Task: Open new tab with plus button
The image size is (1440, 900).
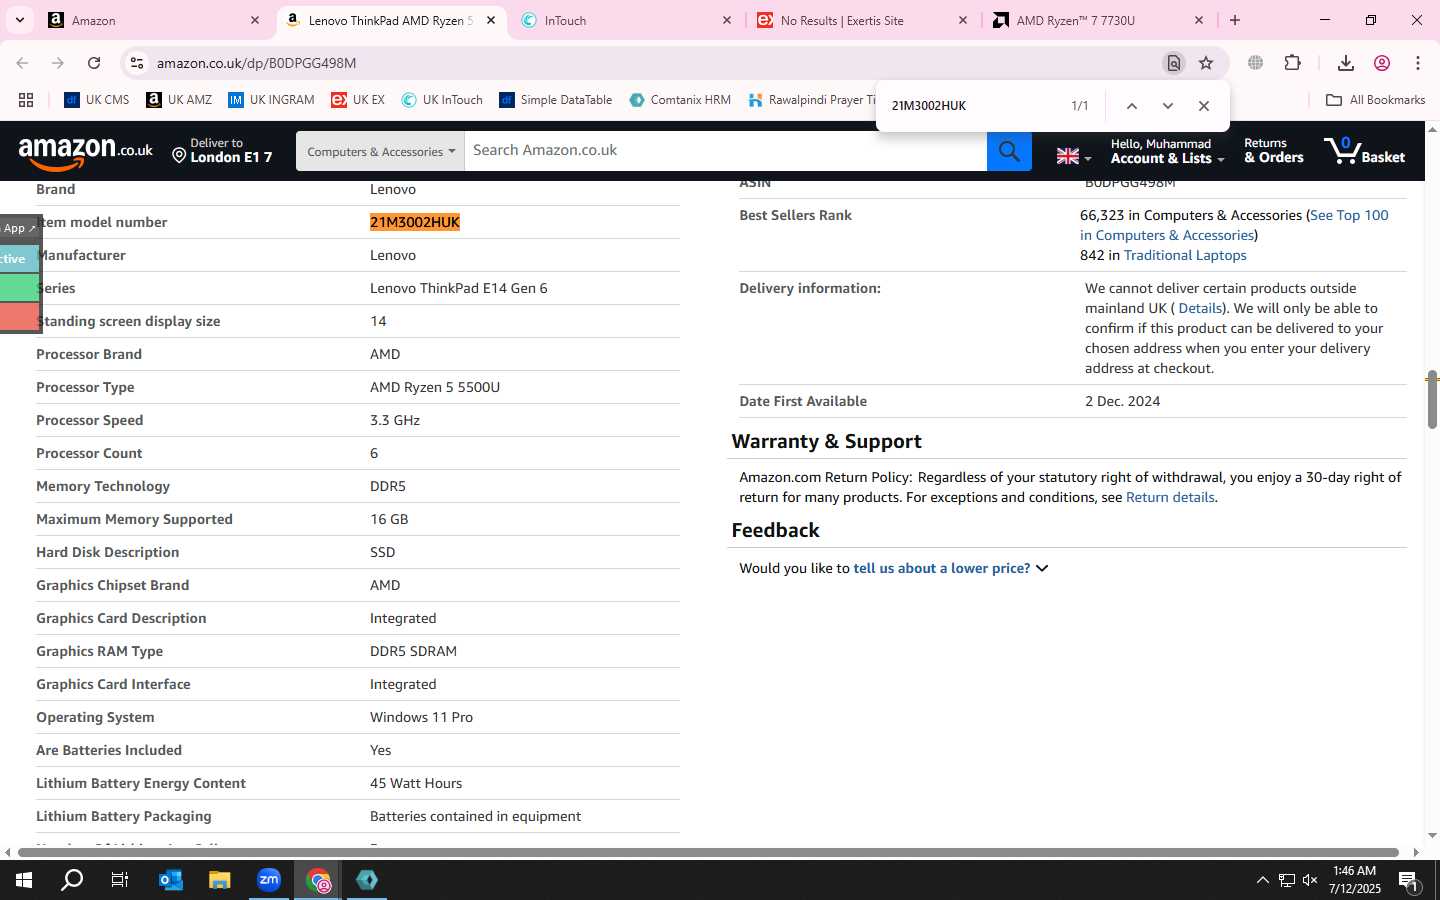Action: (1235, 20)
